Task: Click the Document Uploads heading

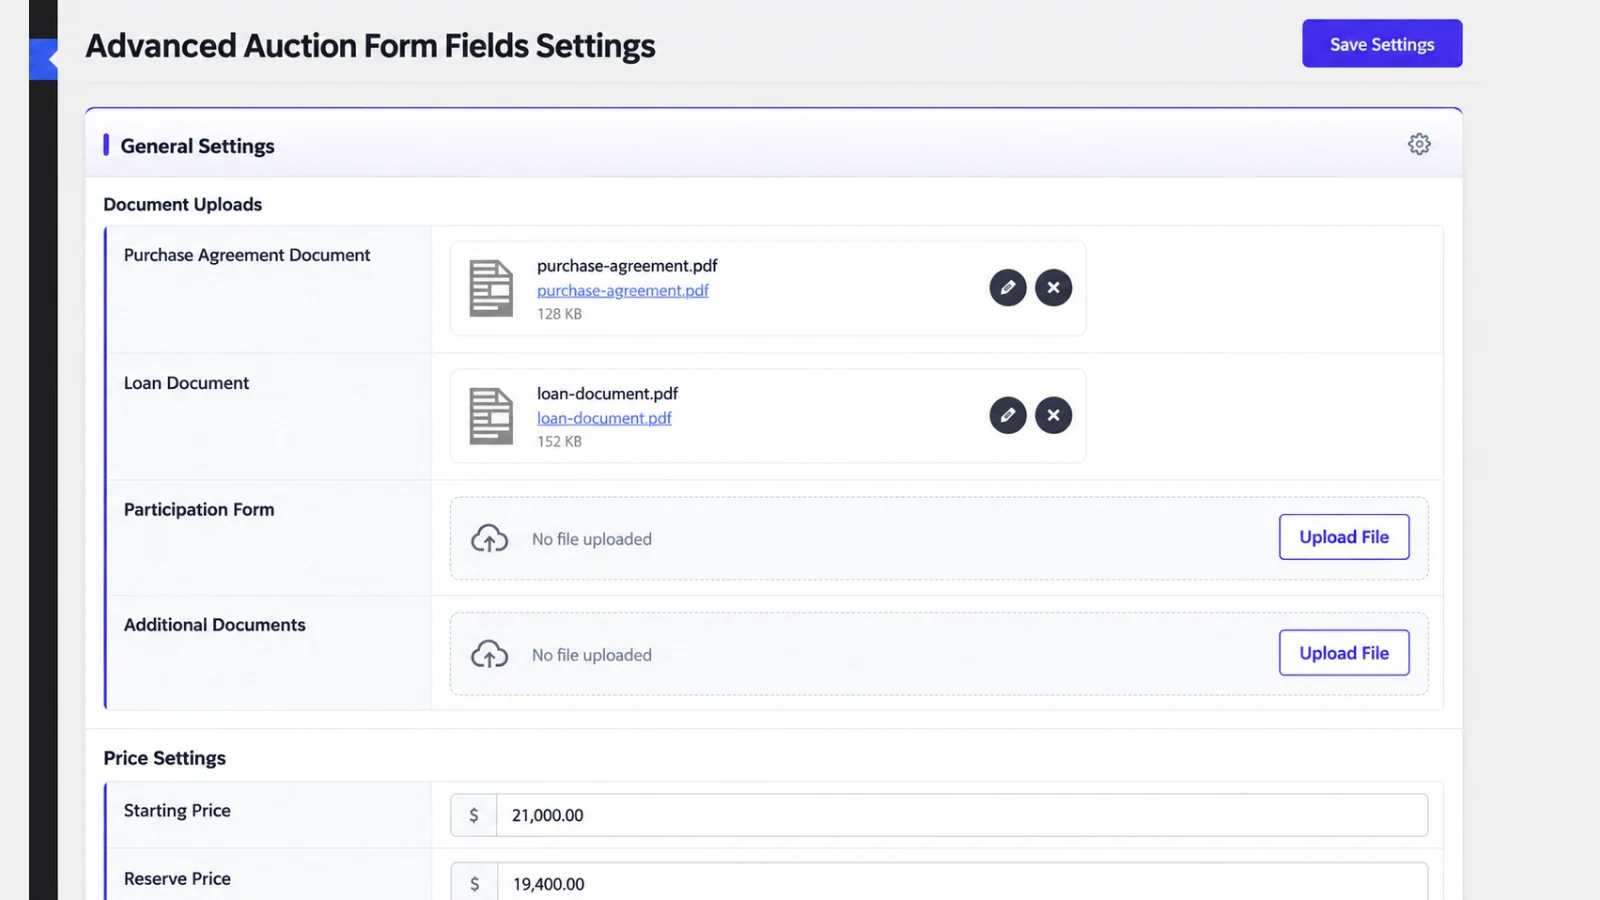Action: 183,204
